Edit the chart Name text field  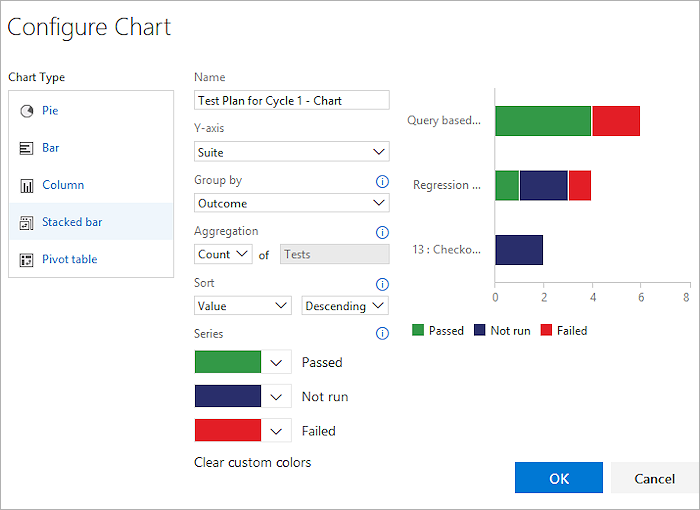[x=291, y=100]
